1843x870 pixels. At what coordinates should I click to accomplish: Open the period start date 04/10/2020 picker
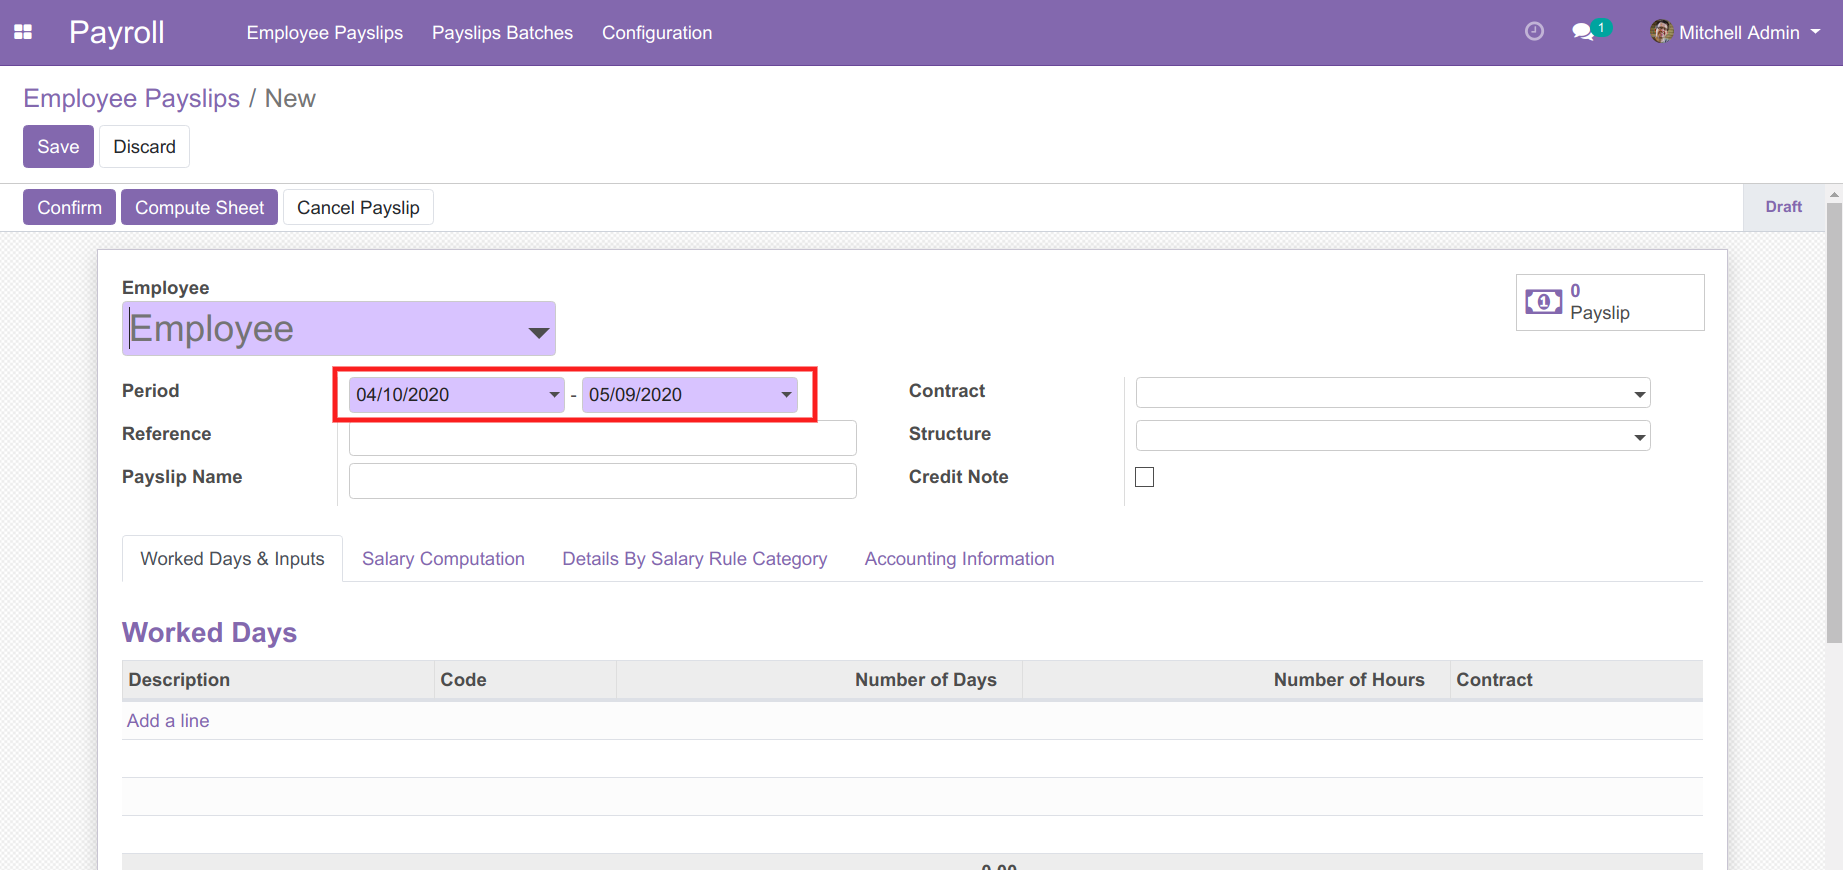click(x=457, y=394)
